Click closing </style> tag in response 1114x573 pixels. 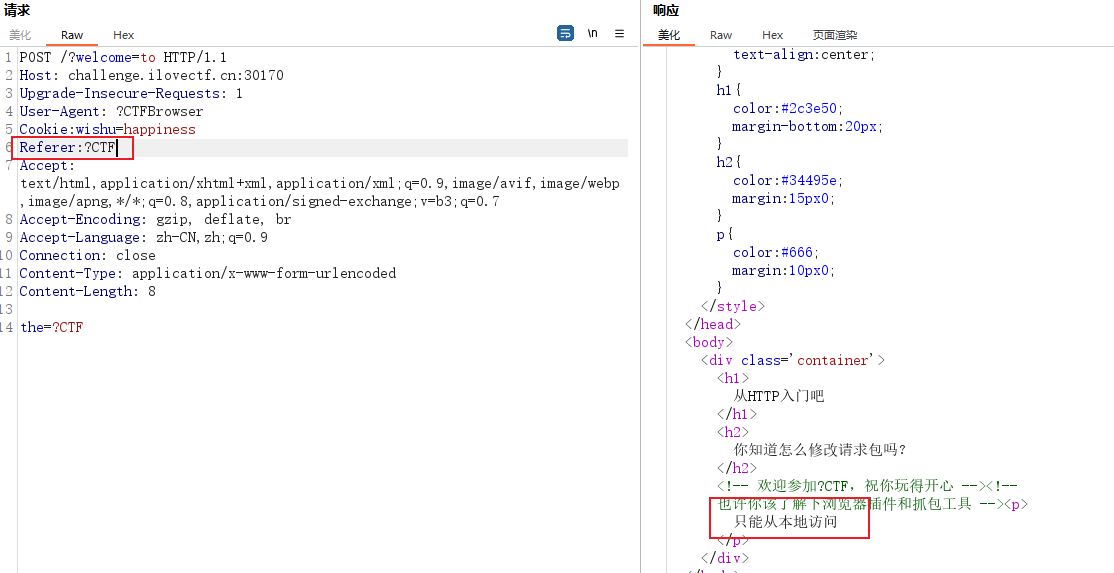click(x=732, y=306)
